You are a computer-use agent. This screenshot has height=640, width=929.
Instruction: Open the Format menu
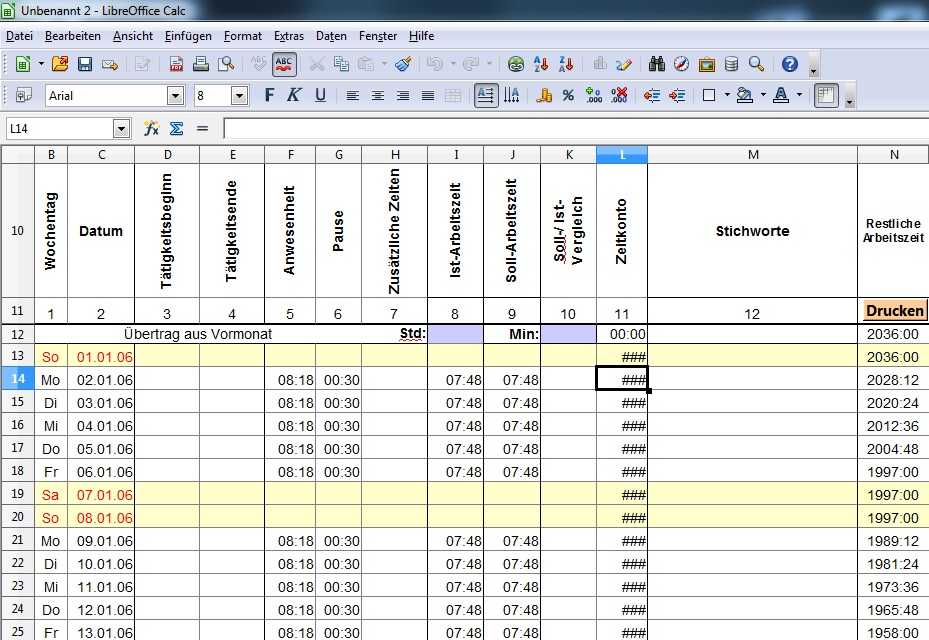point(243,36)
